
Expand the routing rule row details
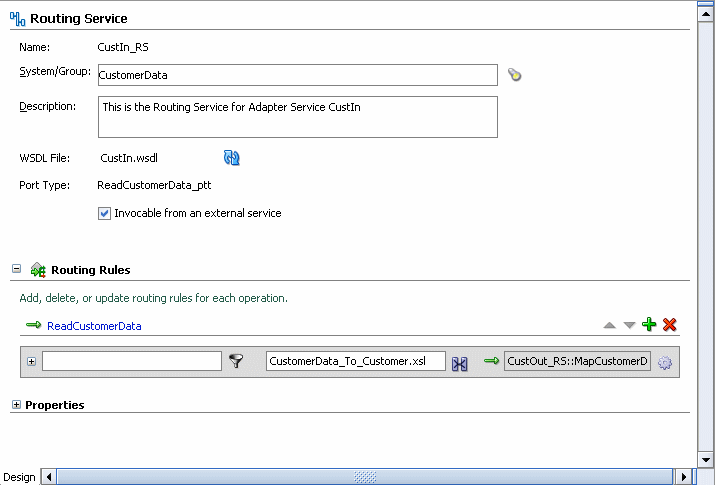(x=31, y=361)
